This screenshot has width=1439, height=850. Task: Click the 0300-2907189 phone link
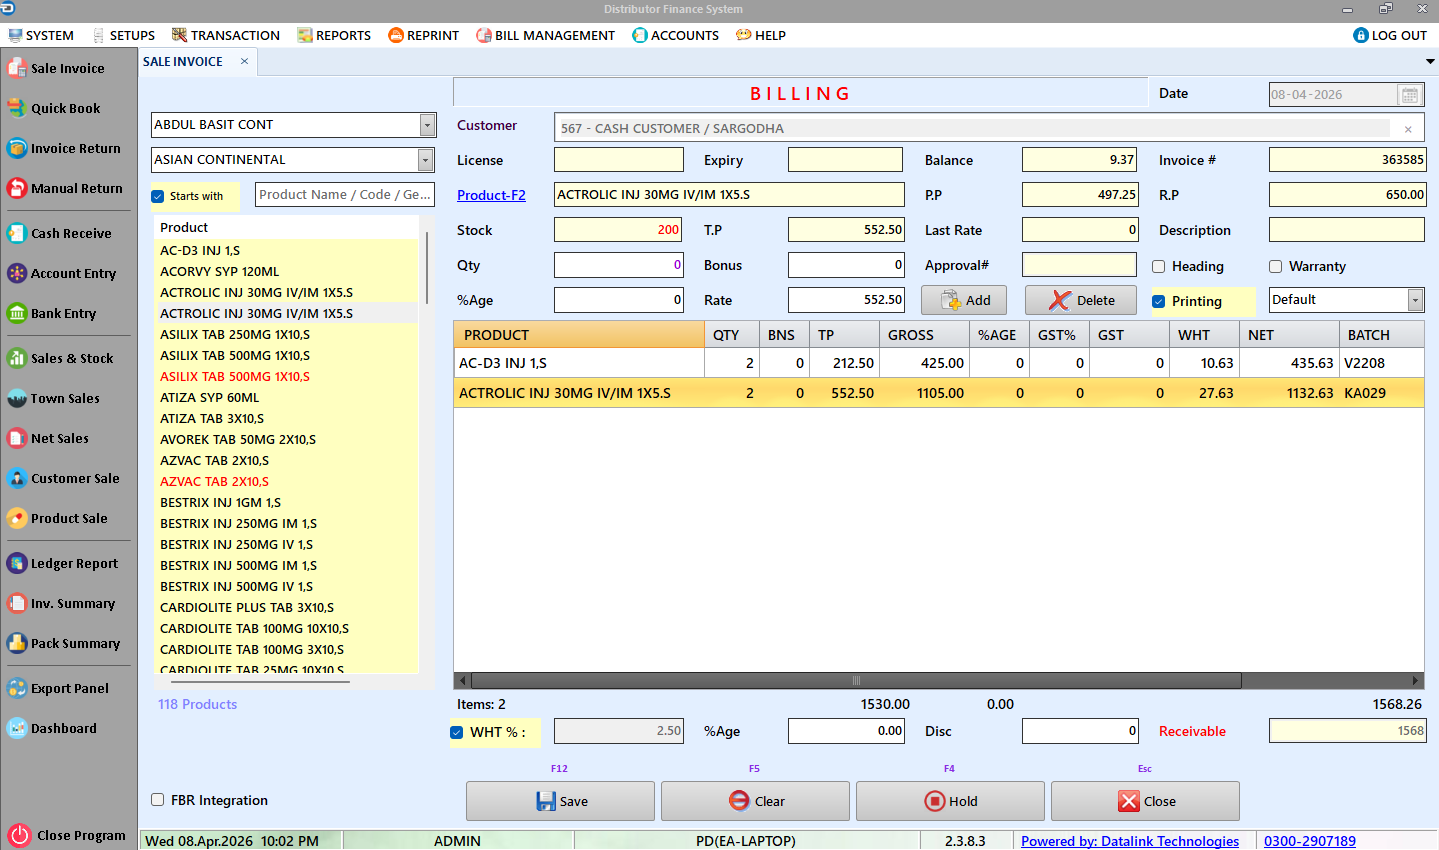[1310, 841]
